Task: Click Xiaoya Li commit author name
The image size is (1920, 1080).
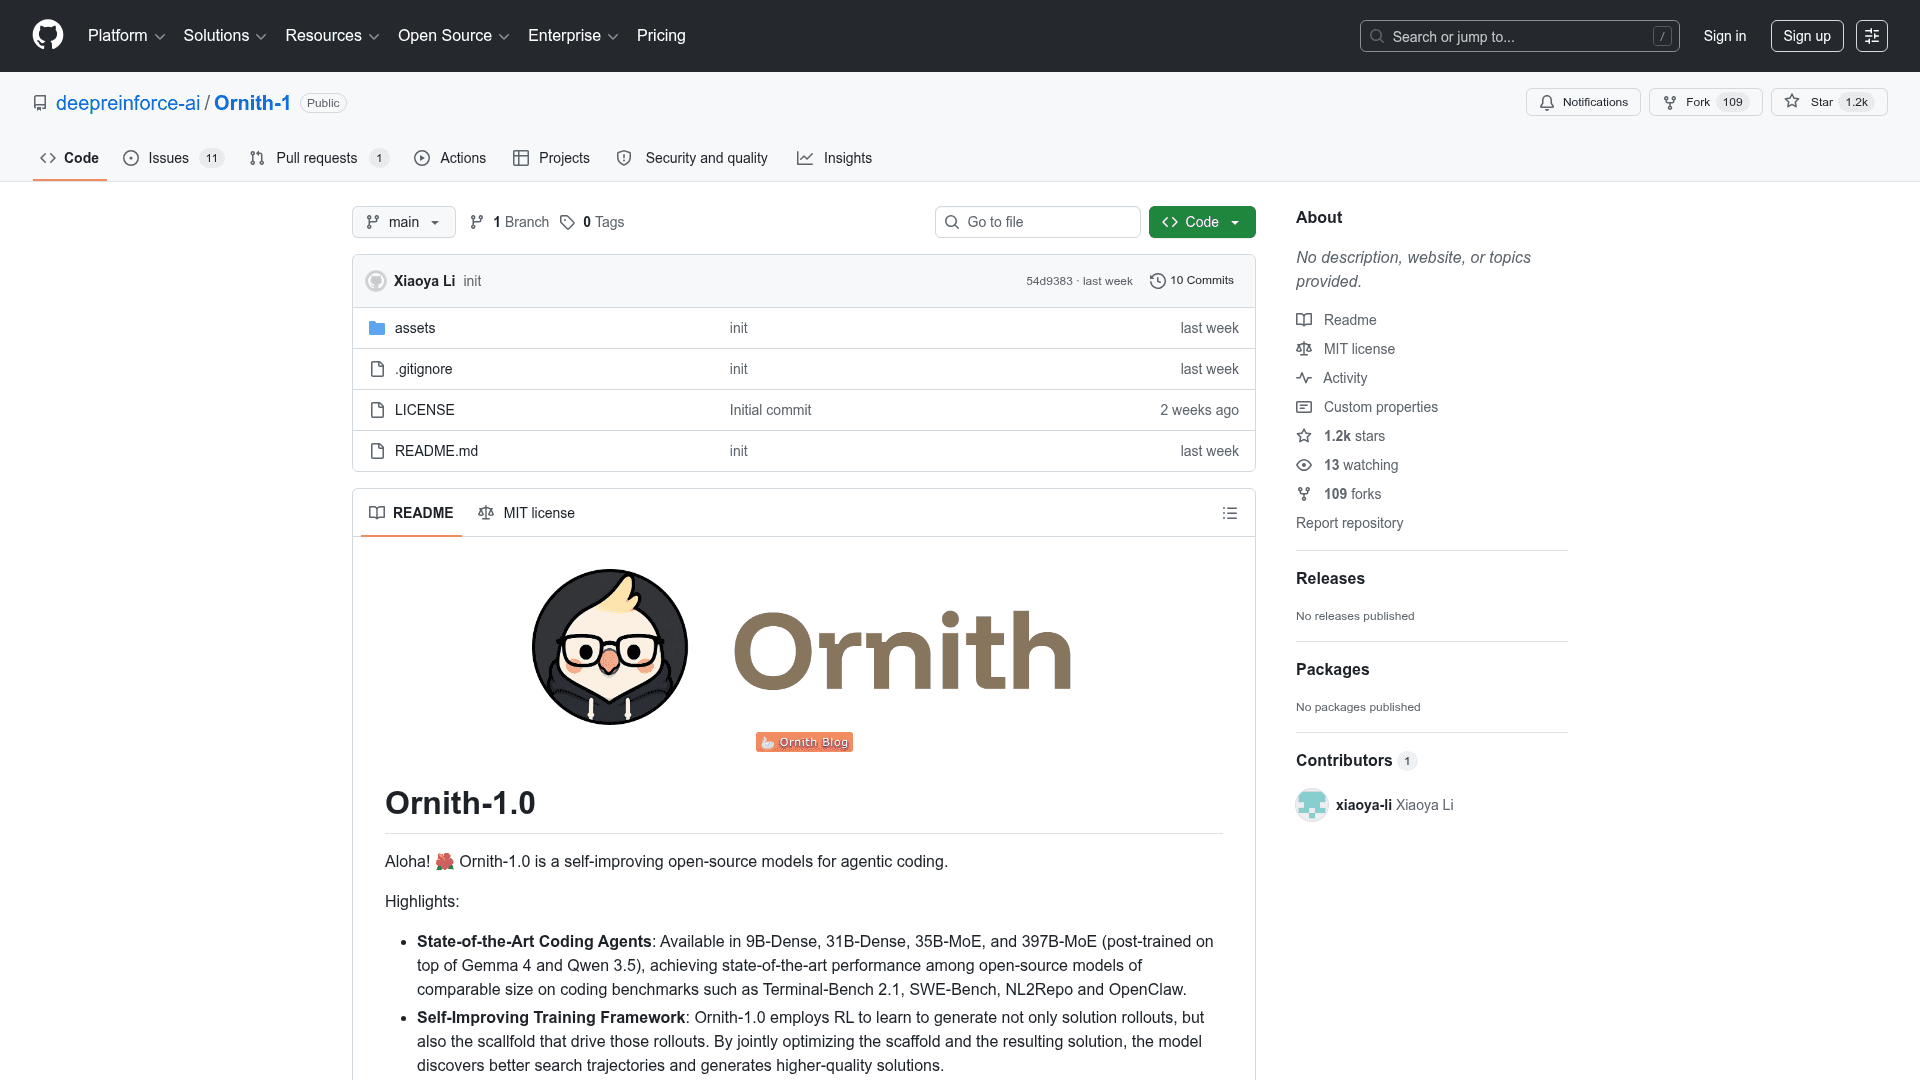Action: (x=424, y=281)
